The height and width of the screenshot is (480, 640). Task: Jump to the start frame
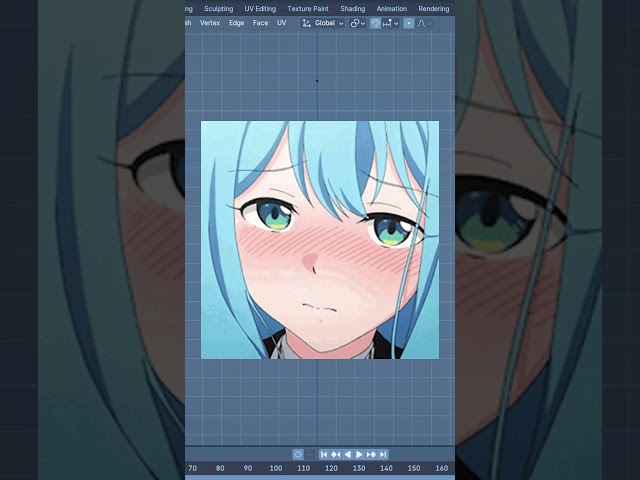point(324,454)
